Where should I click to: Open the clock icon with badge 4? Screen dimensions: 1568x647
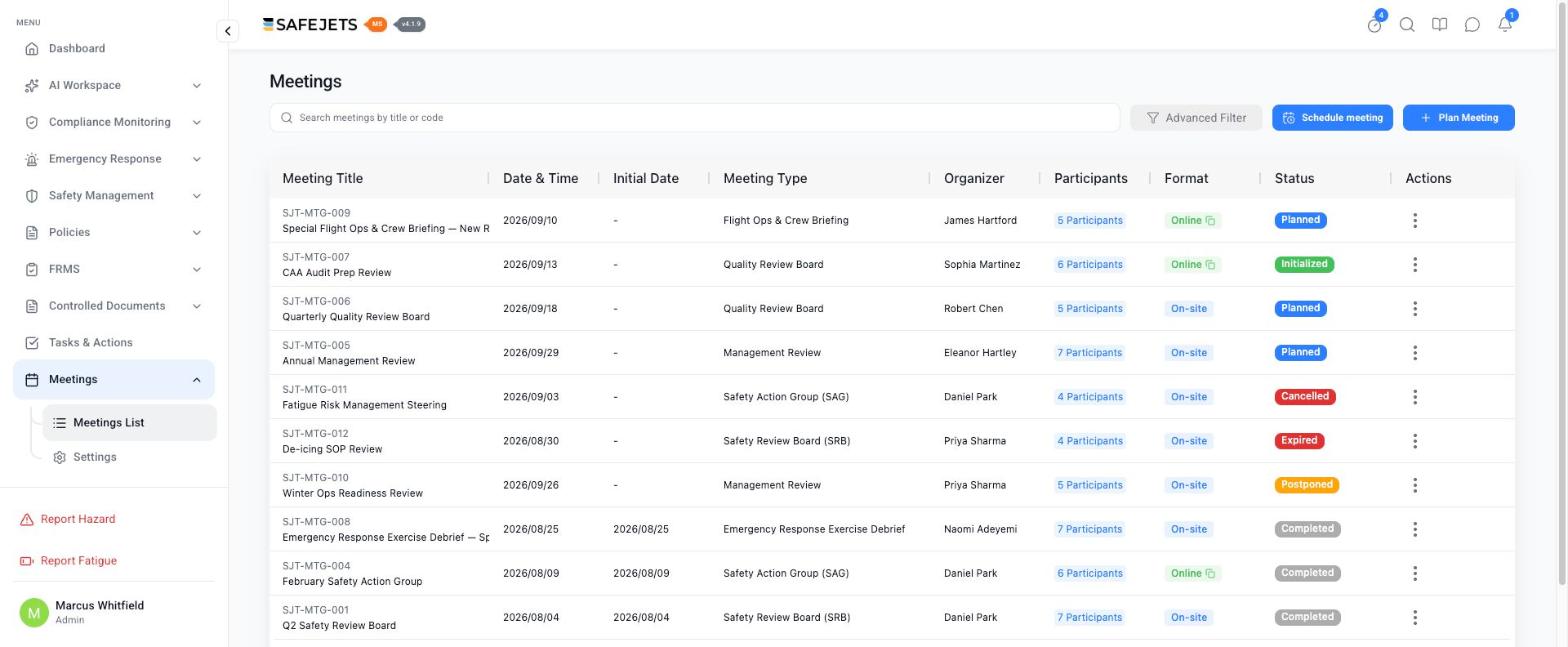pyautogui.click(x=1374, y=25)
